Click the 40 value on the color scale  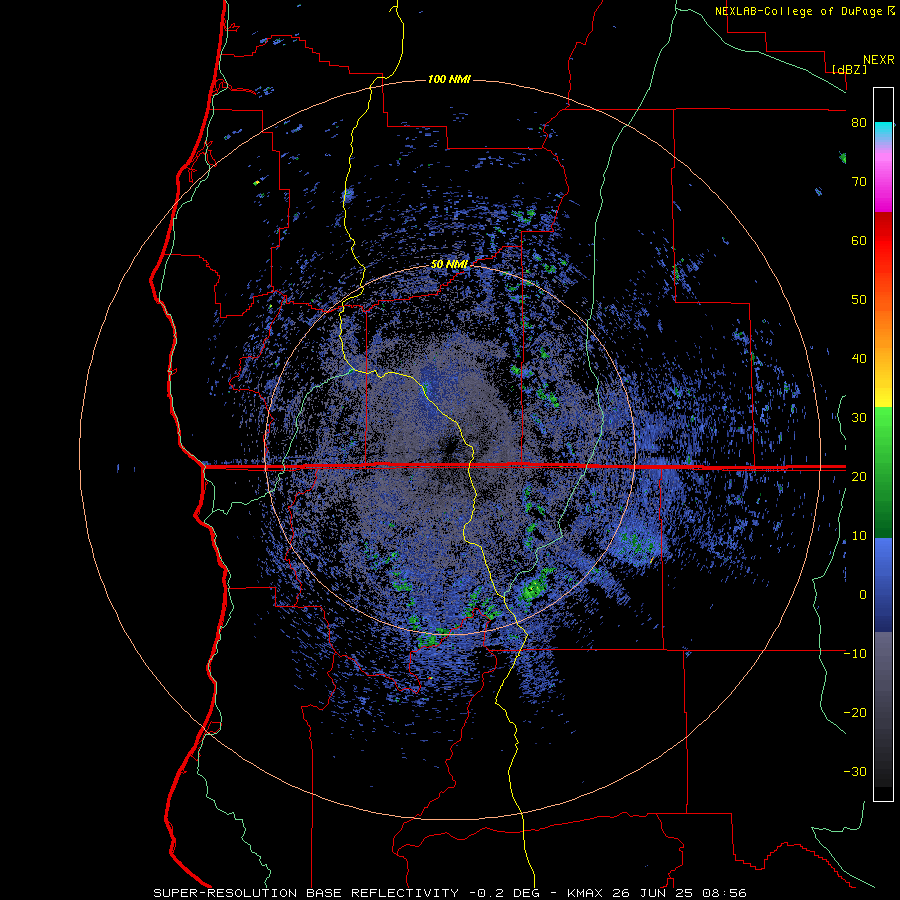pyautogui.click(x=859, y=359)
